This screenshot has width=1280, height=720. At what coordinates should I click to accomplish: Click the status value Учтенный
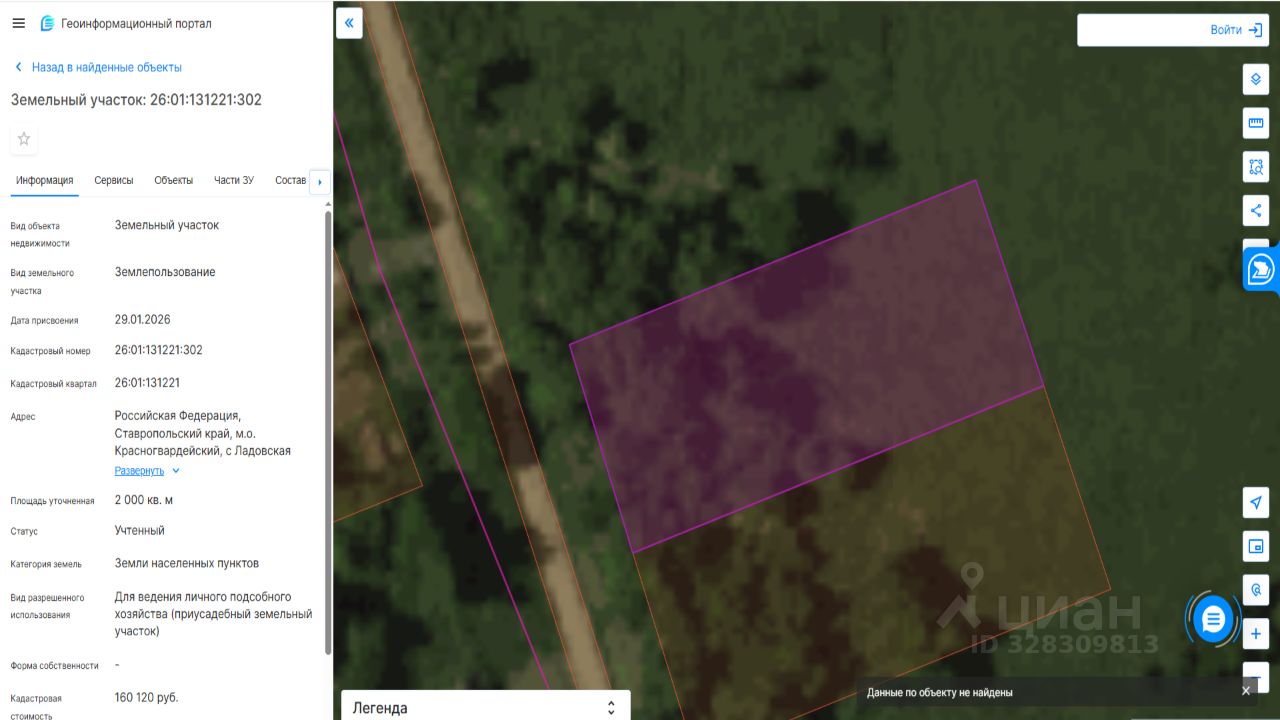140,530
